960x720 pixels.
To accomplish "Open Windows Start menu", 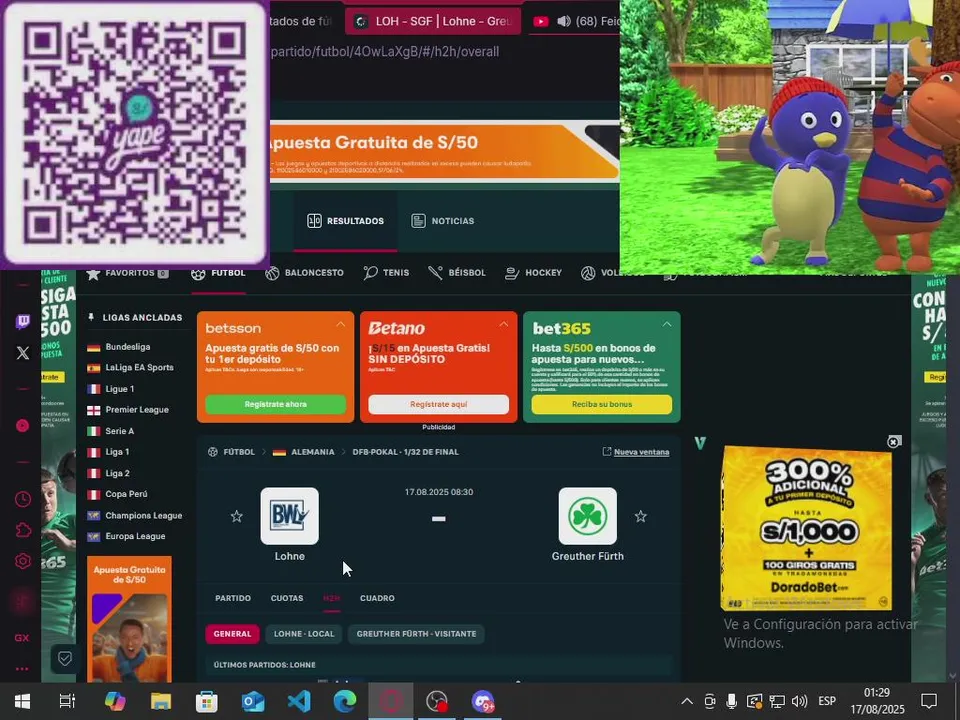I will [x=23, y=701].
